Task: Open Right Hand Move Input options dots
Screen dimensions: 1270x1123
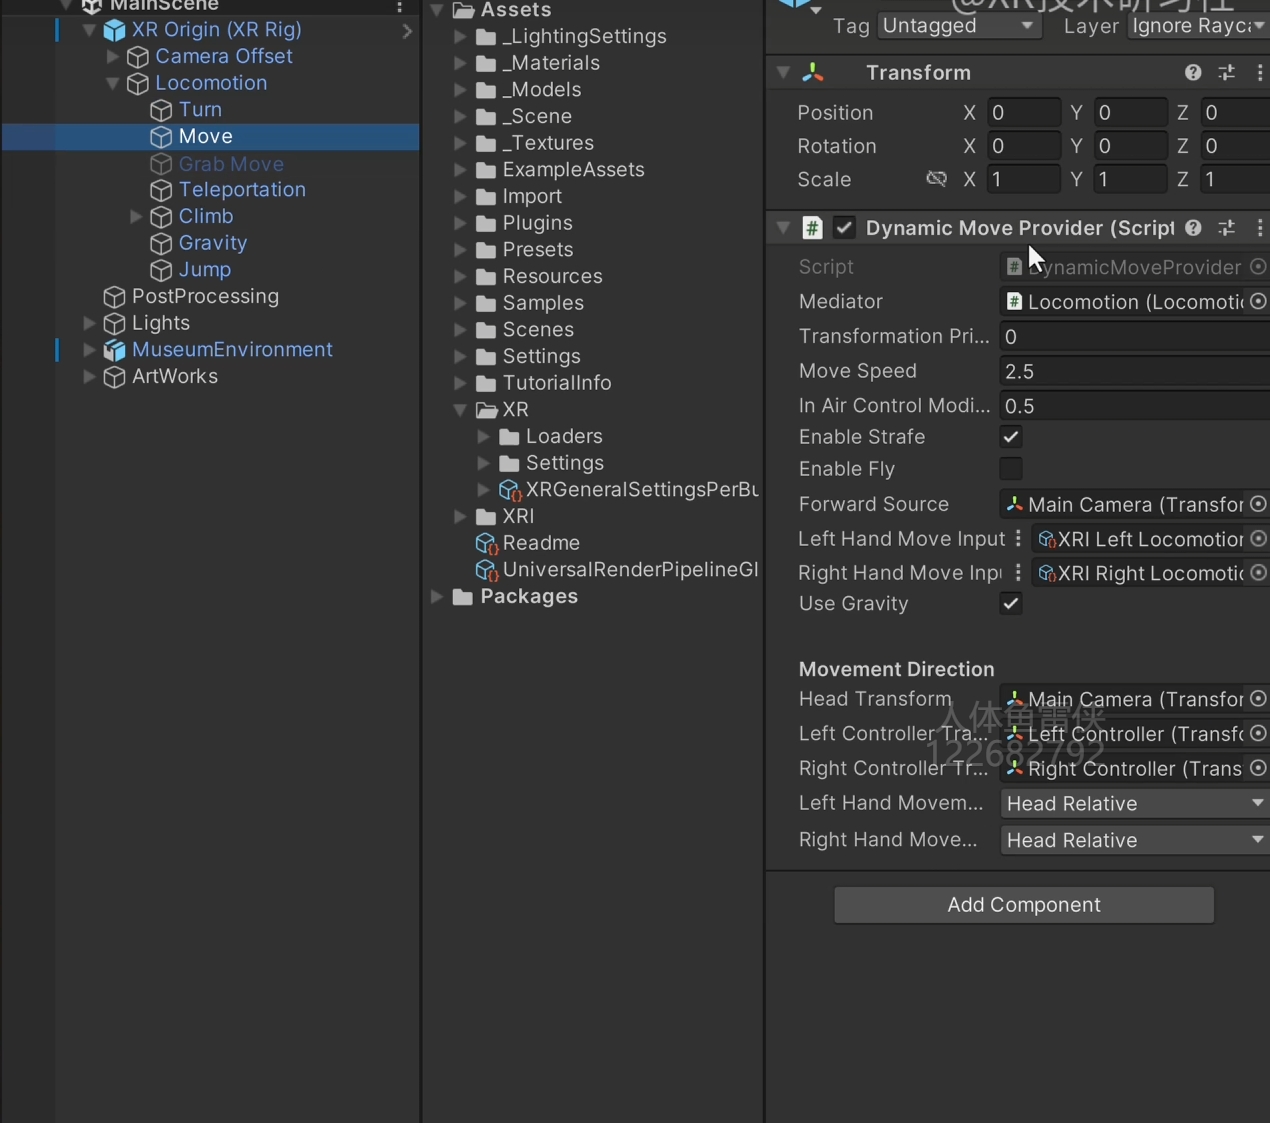Action: [x=1018, y=572]
